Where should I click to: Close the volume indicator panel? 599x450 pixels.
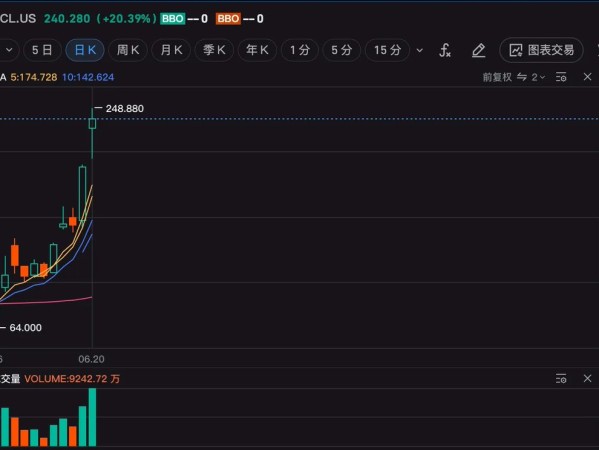588,378
